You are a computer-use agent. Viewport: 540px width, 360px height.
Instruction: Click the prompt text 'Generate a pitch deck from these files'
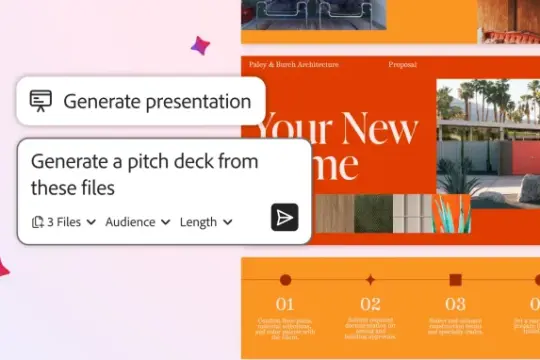click(145, 175)
